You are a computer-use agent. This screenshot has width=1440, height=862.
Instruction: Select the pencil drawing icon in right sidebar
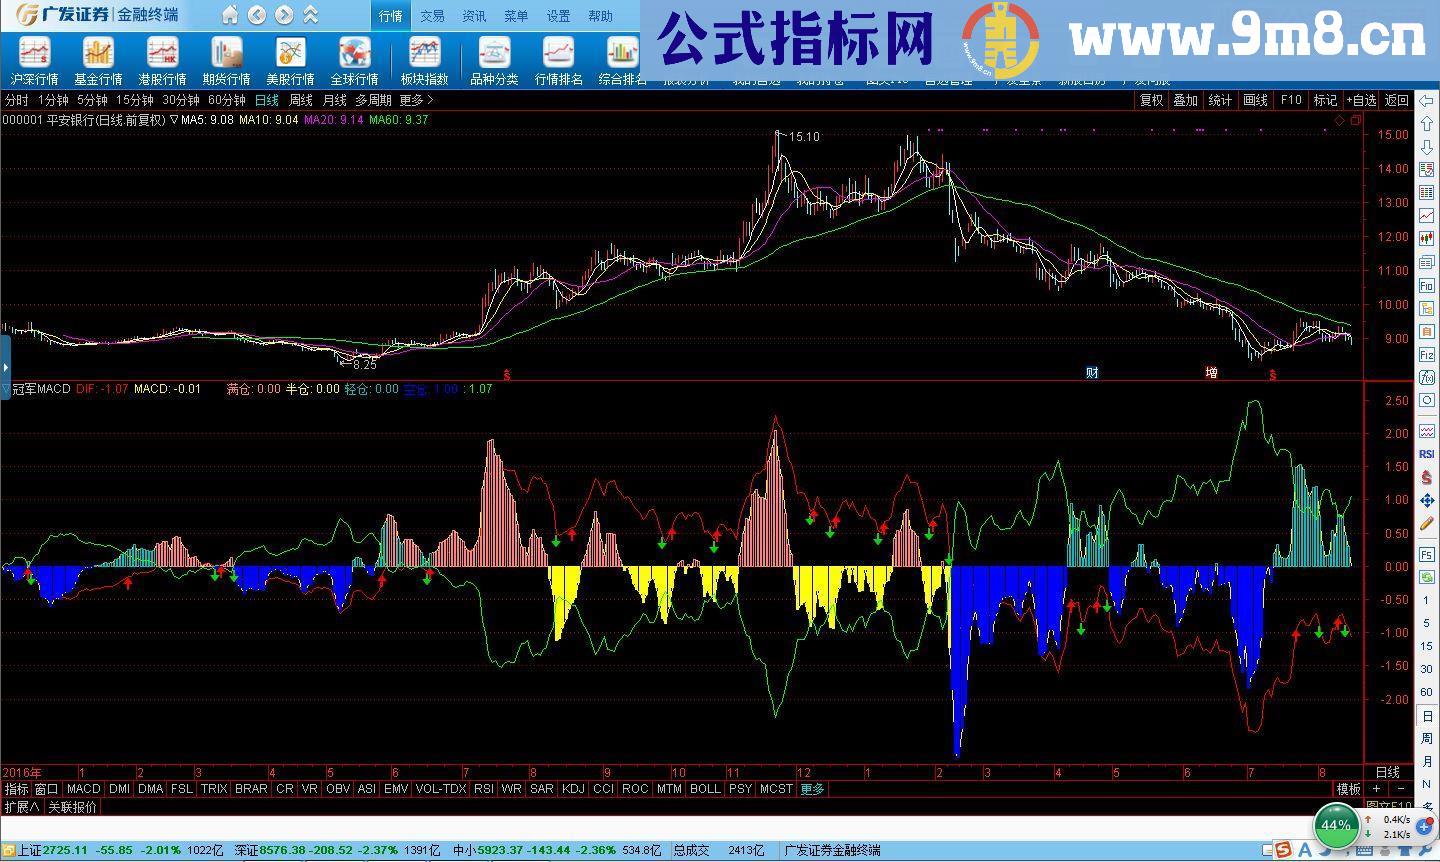(x=1426, y=522)
